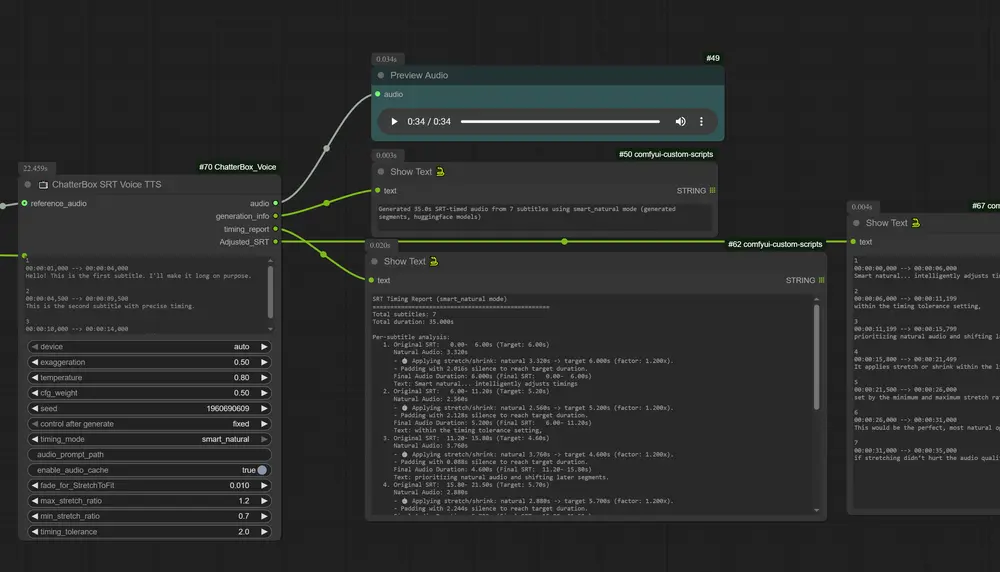
Task: Decrease the temperature value
Action: point(34,378)
